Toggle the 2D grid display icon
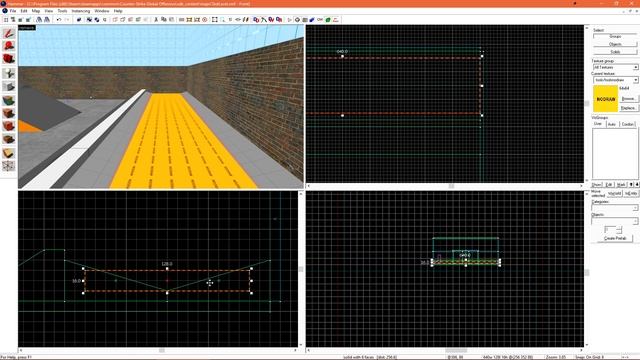The height and width of the screenshot is (360, 640). pos(6,20)
